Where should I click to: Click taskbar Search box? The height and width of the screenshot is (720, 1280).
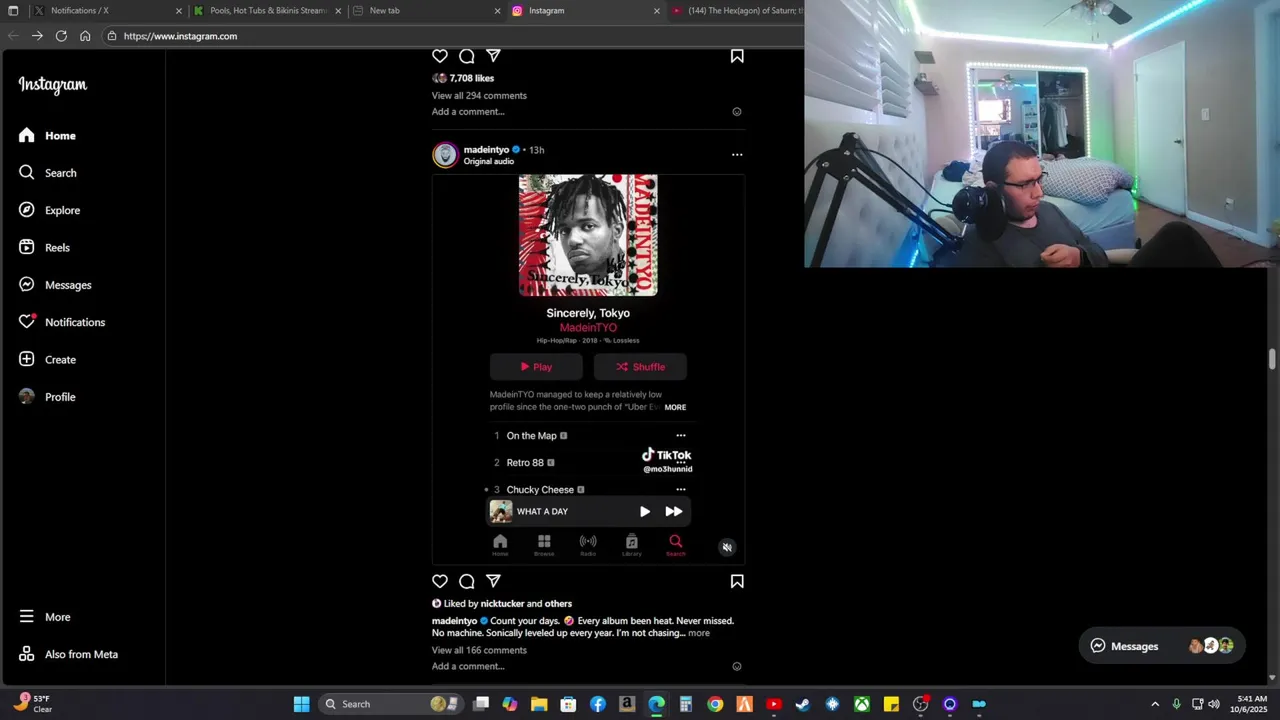(392, 704)
